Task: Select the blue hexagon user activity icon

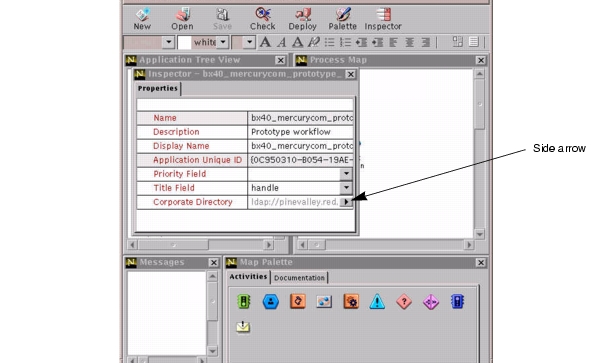Action: pos(271,301)
